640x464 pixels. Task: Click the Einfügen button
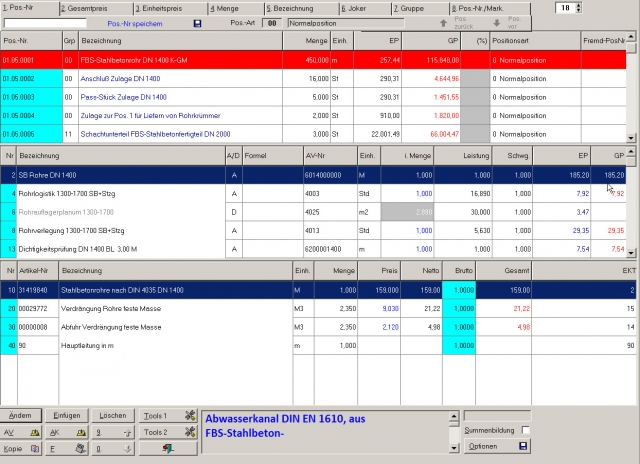[67, 415]
